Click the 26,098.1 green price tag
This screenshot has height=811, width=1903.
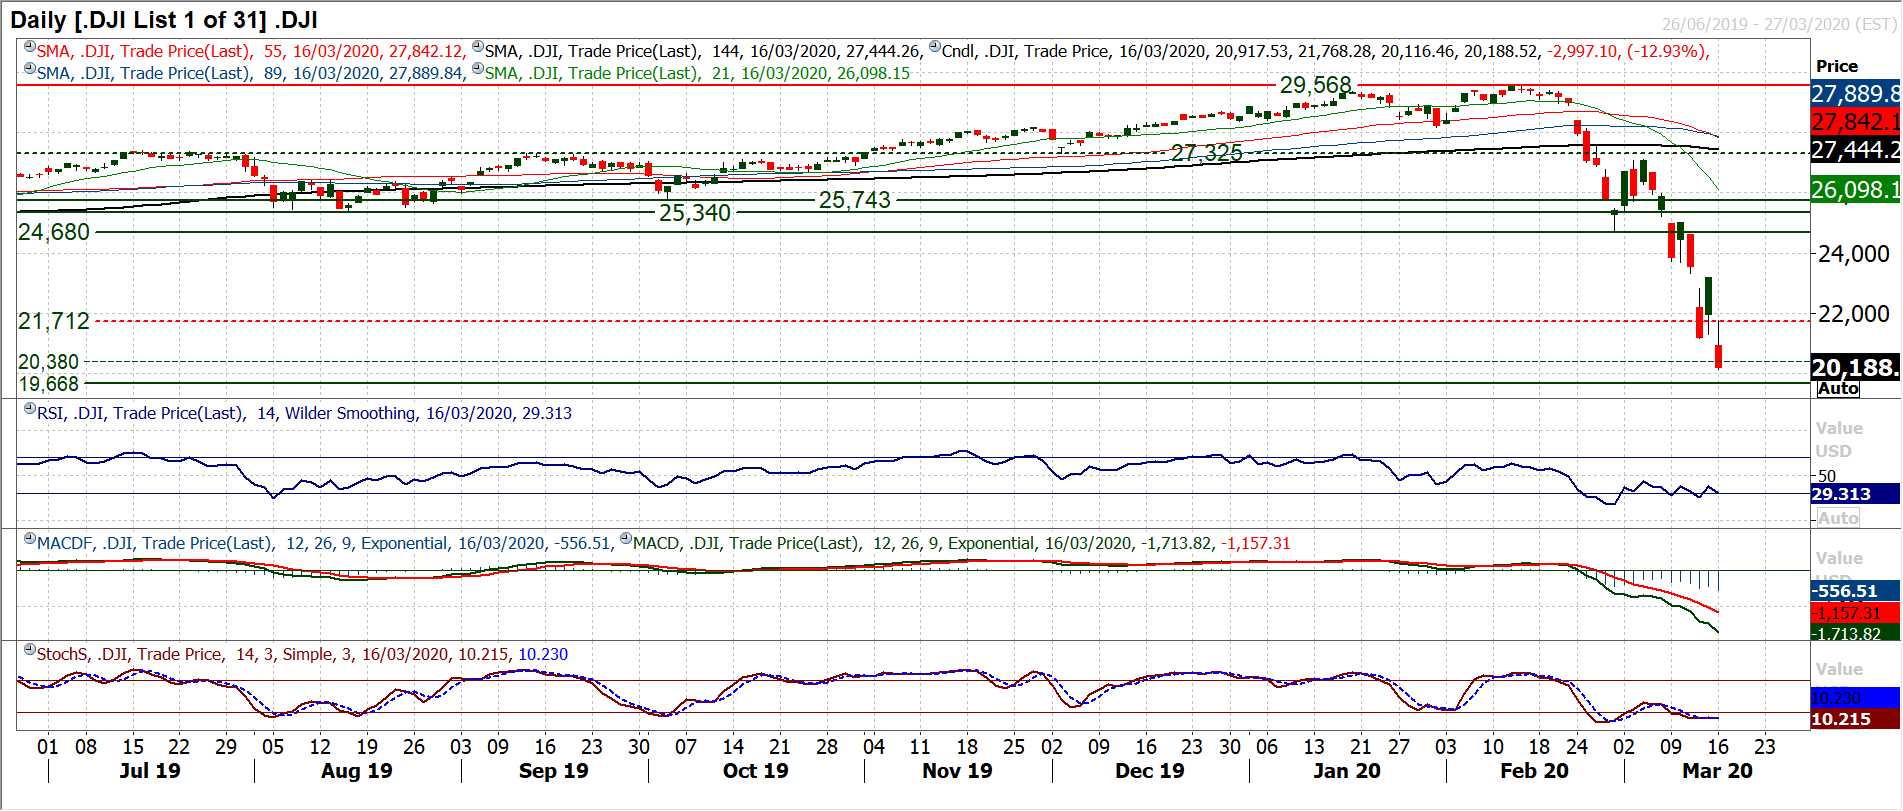(1856, 190)
